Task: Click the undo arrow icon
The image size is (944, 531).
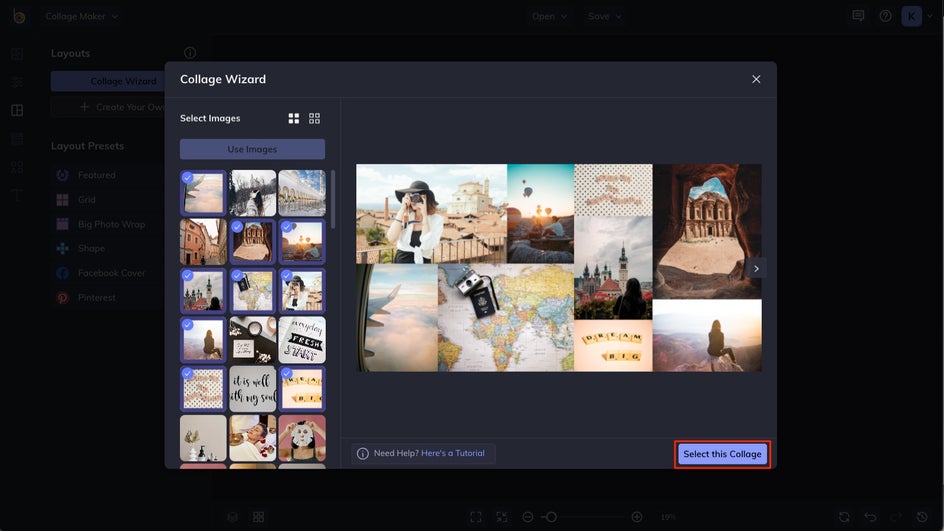Action: (x=870, y=517)
